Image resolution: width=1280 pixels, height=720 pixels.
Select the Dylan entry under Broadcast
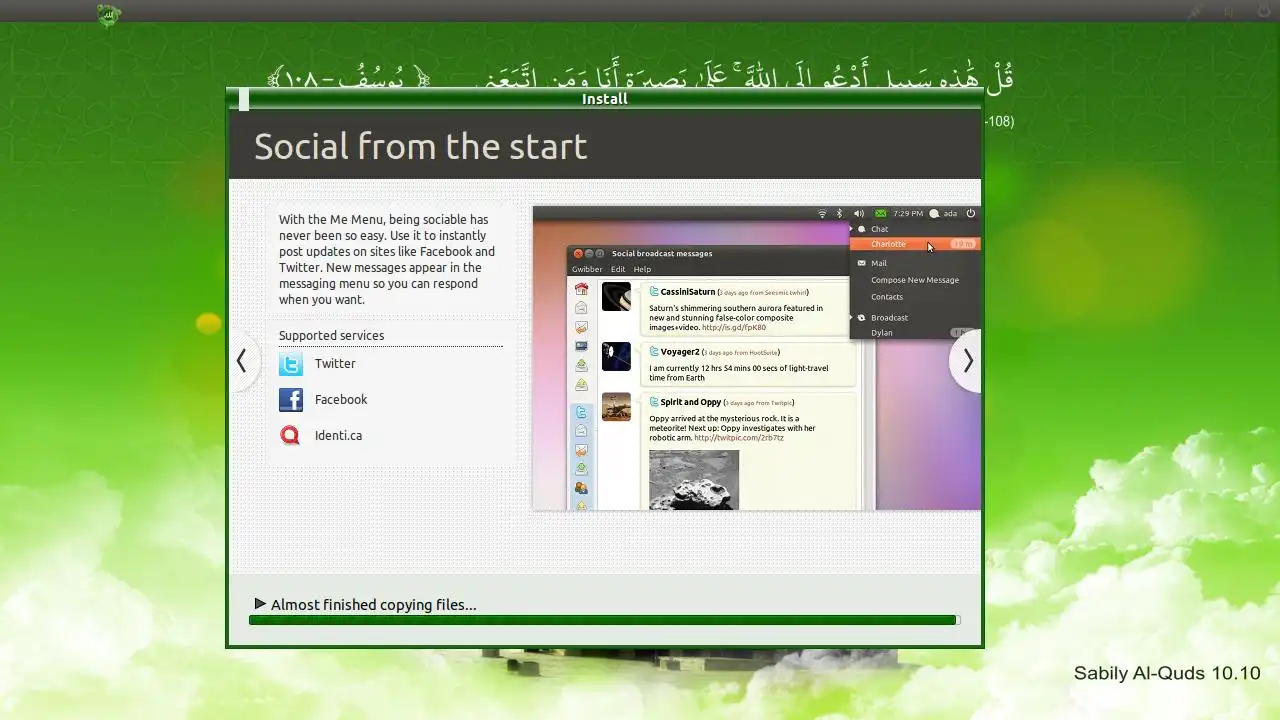[x=882, y=333]
